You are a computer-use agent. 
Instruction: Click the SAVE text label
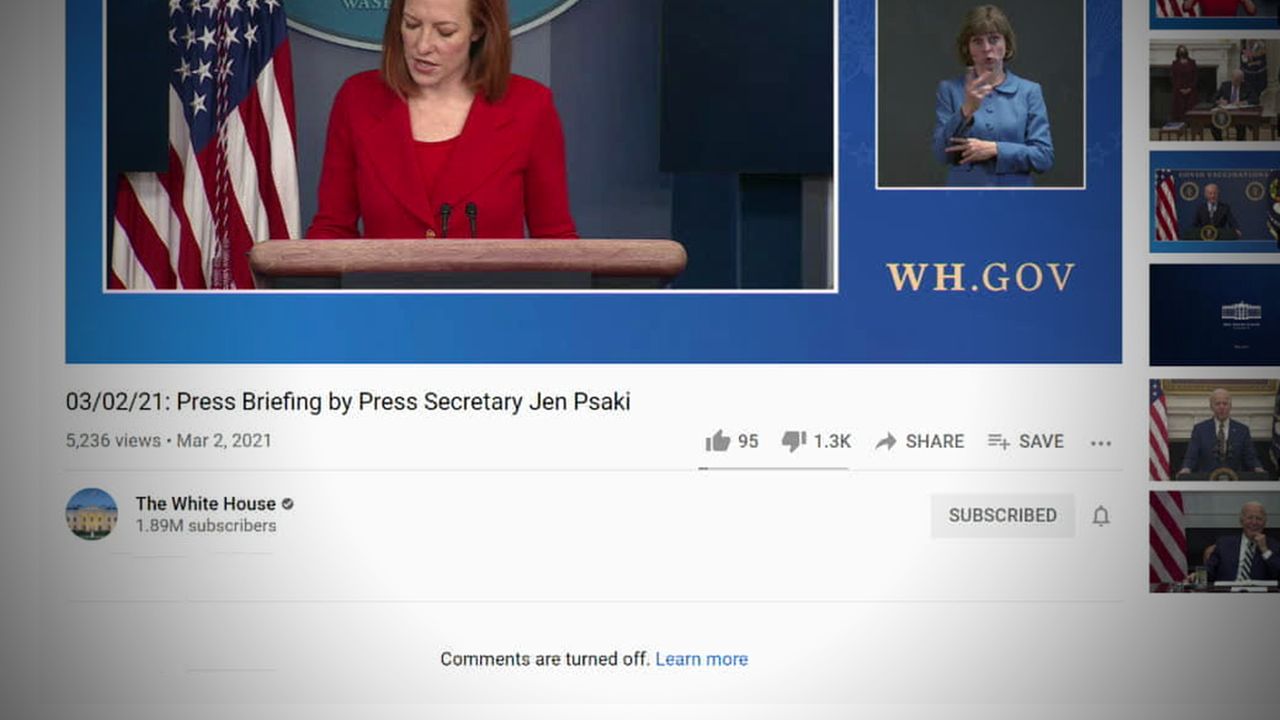(x=1041, y=441)
